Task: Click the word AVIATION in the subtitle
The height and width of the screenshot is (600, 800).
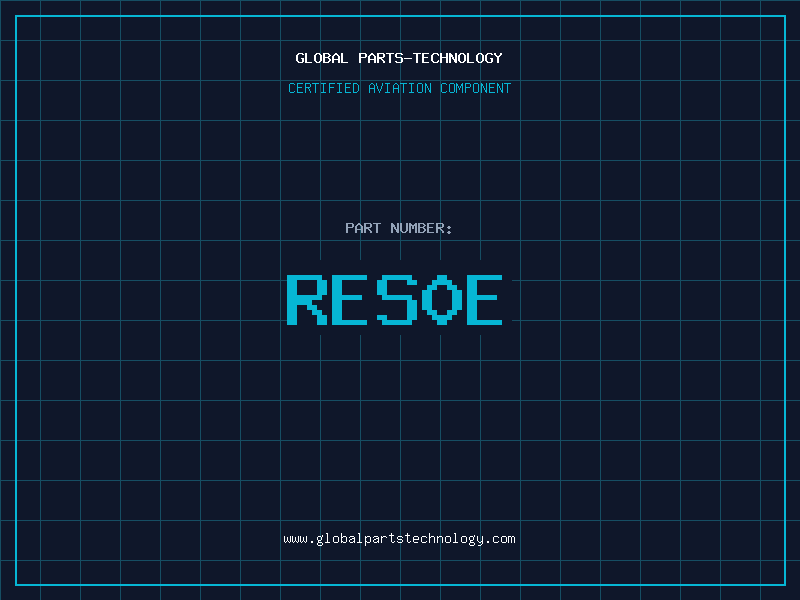Action: click(x=400, y=88)
